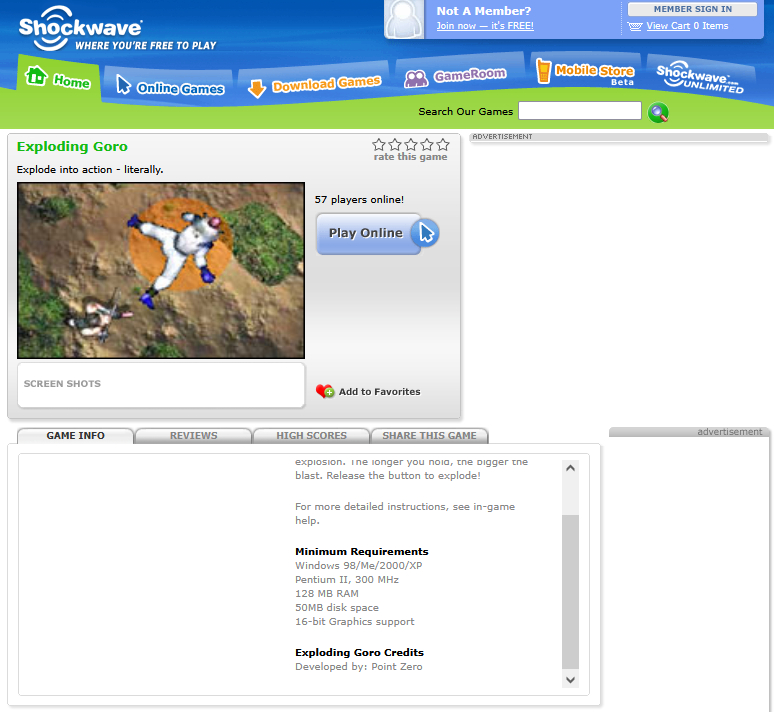774x712 pixels.
Task: Click the Shockwave logo
Action: tap(80, 28)
